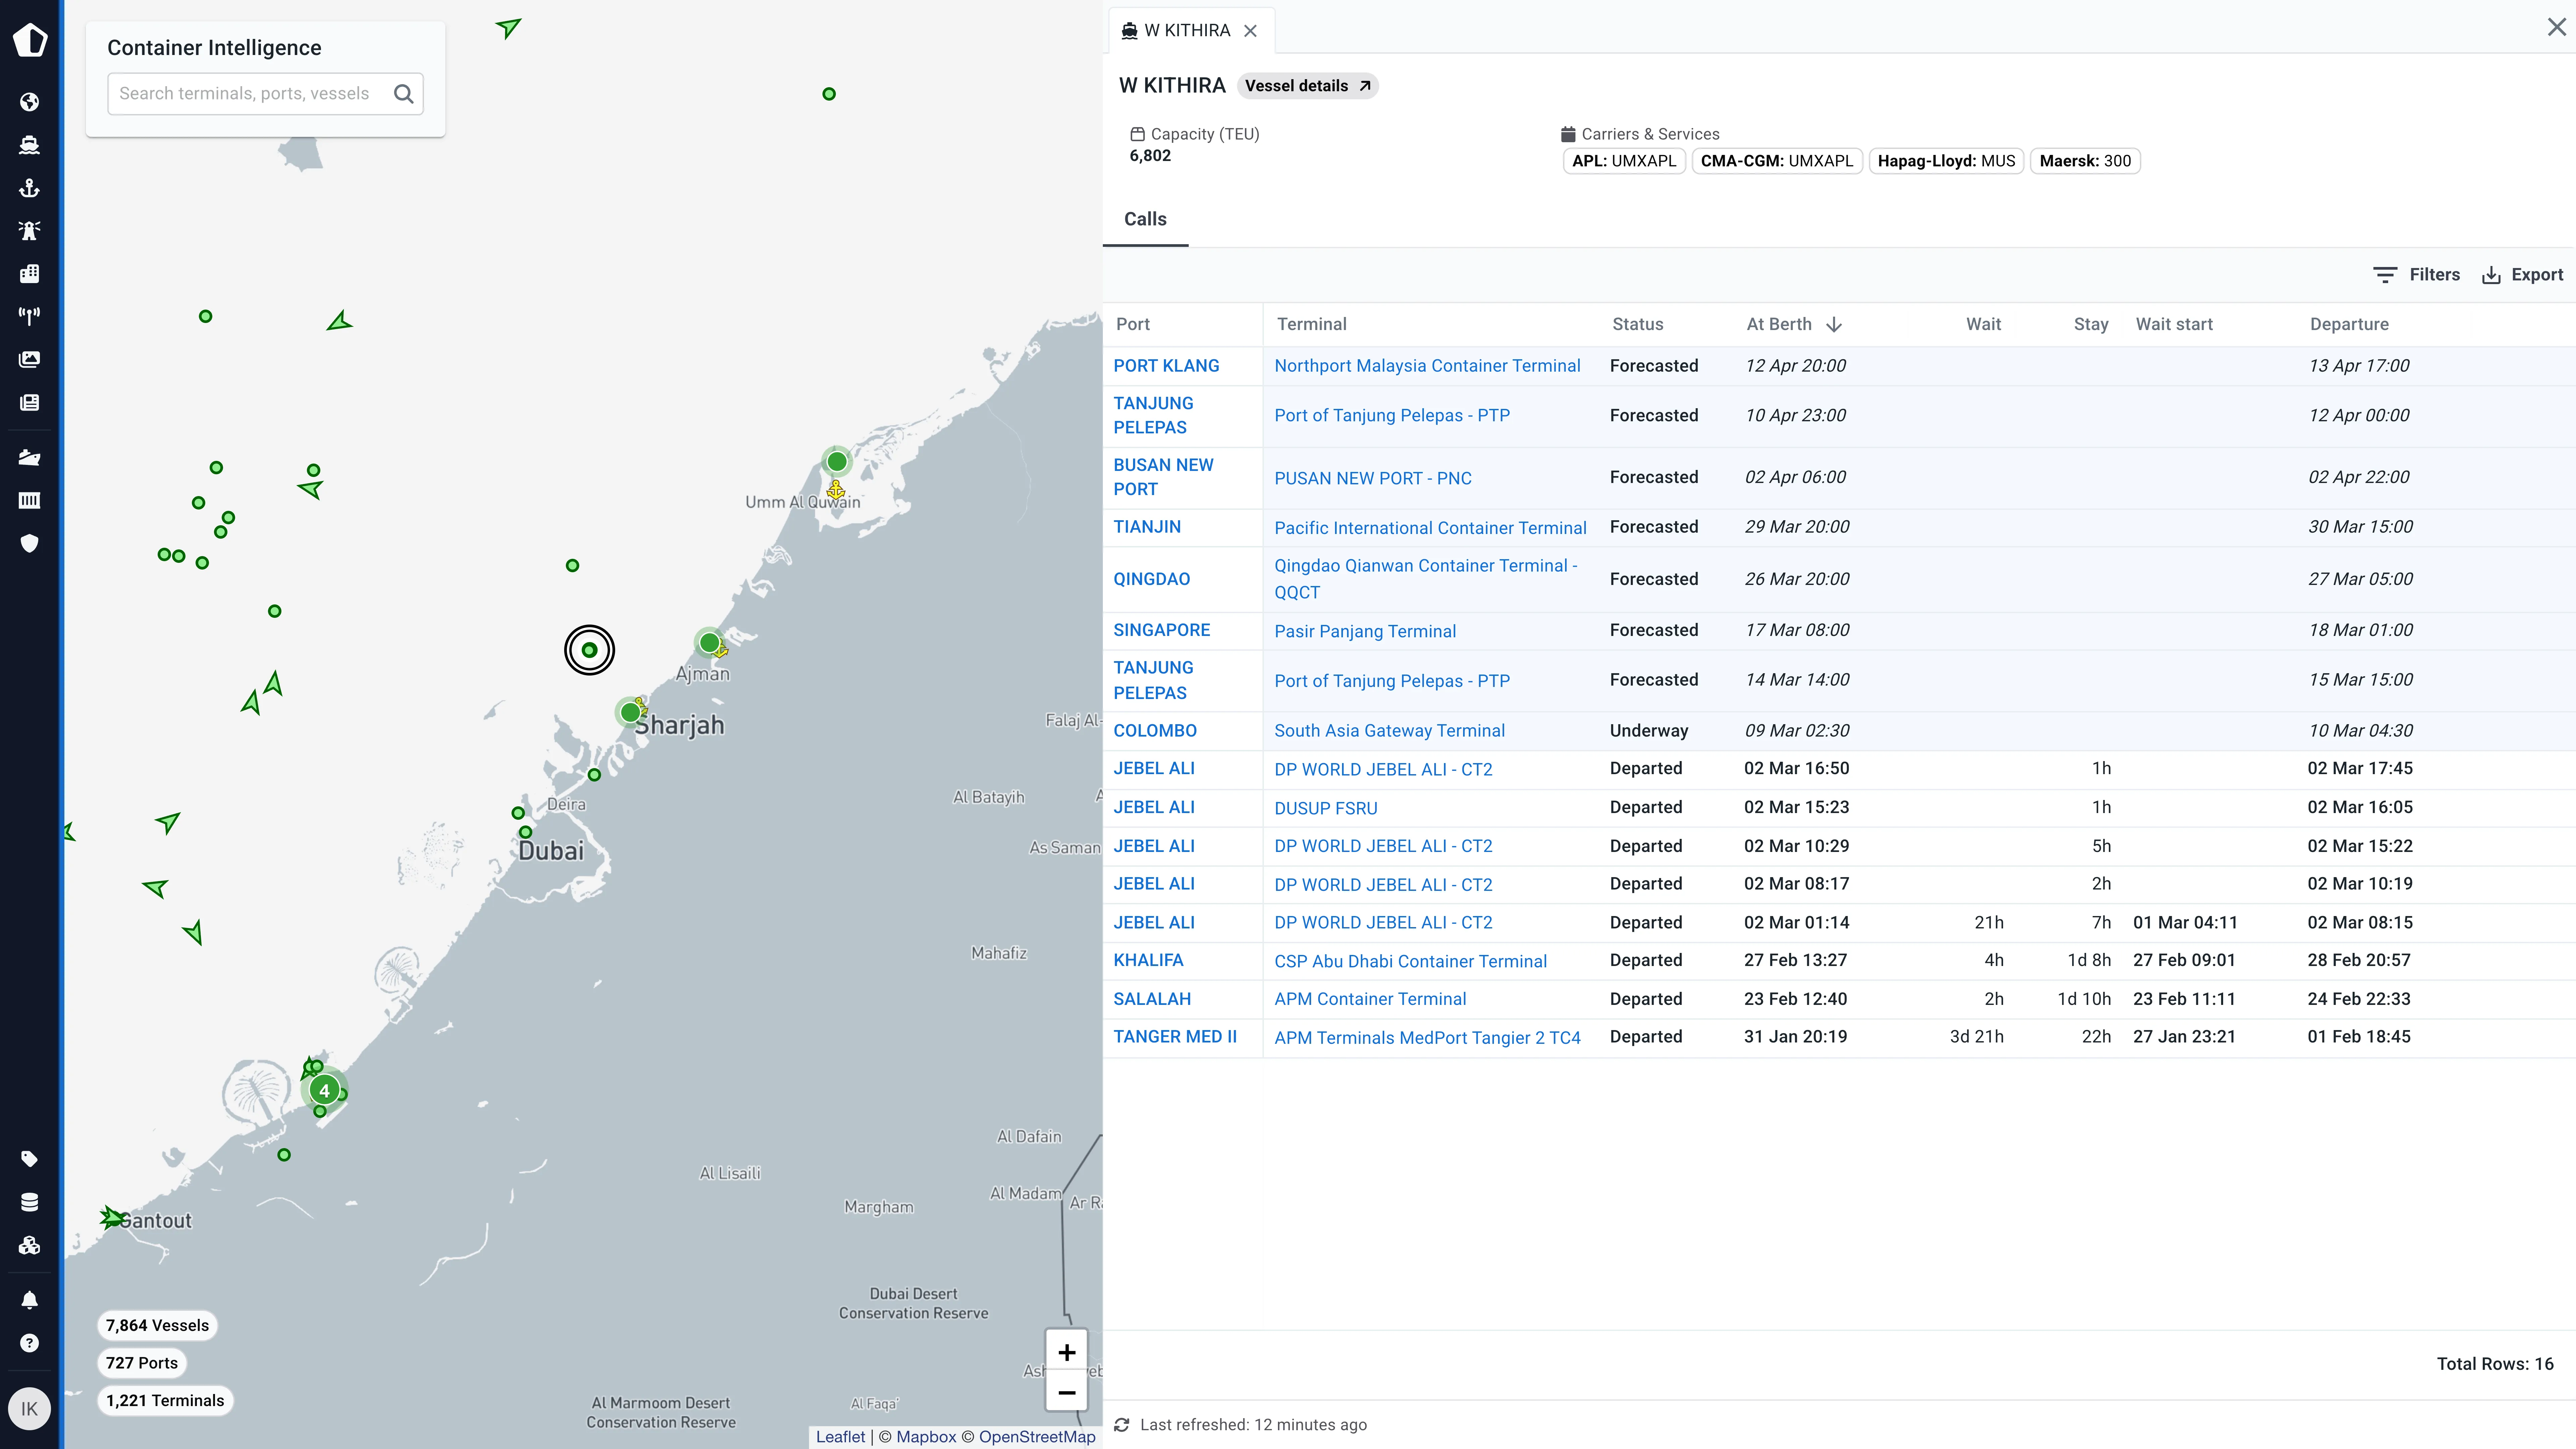
Task: Click the notifications bell icon
Action: pyautogui.click(x=29, y=1300)
